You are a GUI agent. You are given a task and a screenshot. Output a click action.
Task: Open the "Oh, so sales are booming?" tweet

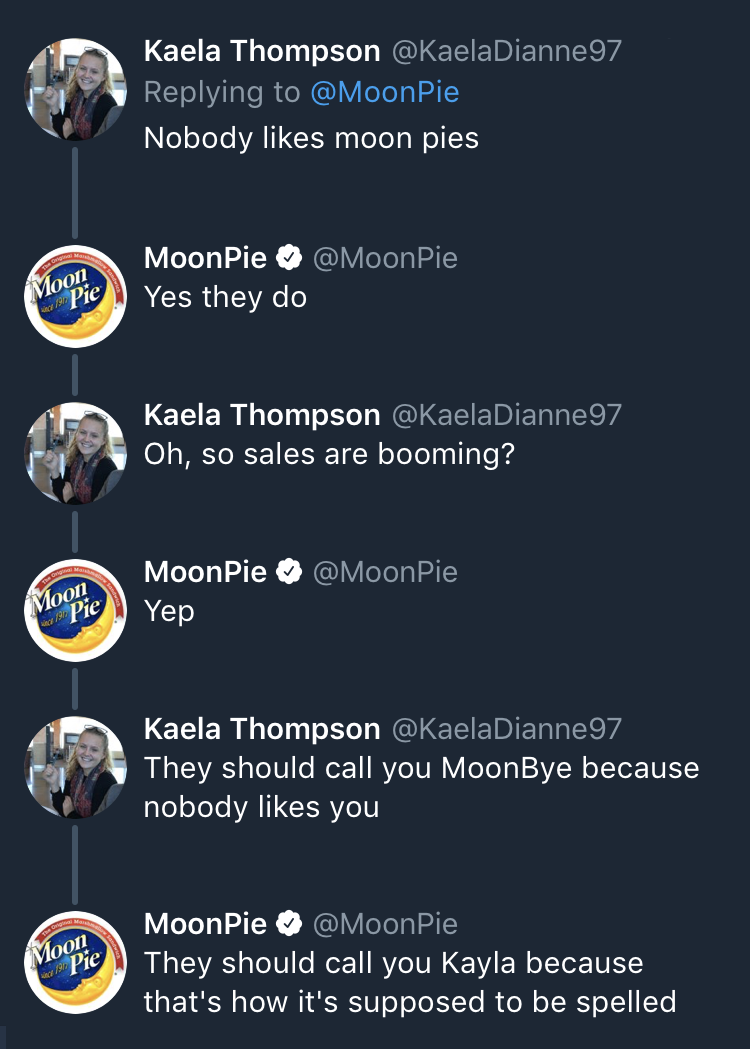click(x=329, y=454)
